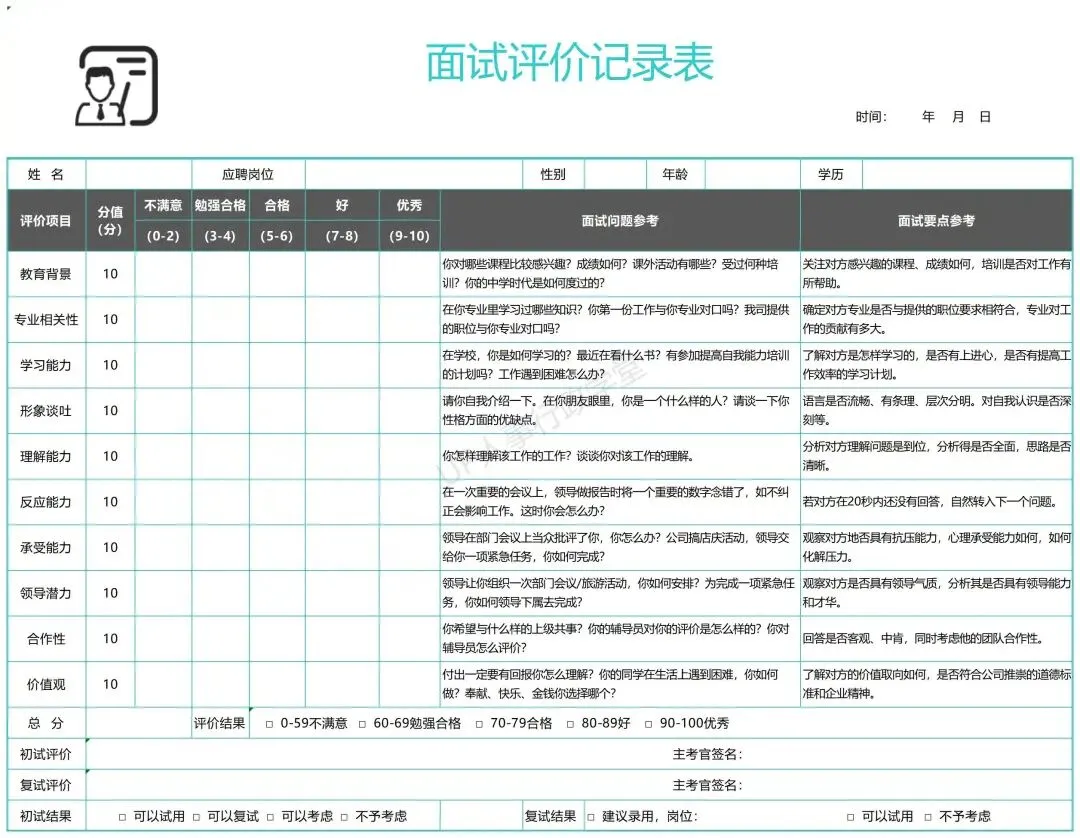Select the 面试问题参考 header
This screenshot has height=838, width=1080.
(x=620, y=220)
